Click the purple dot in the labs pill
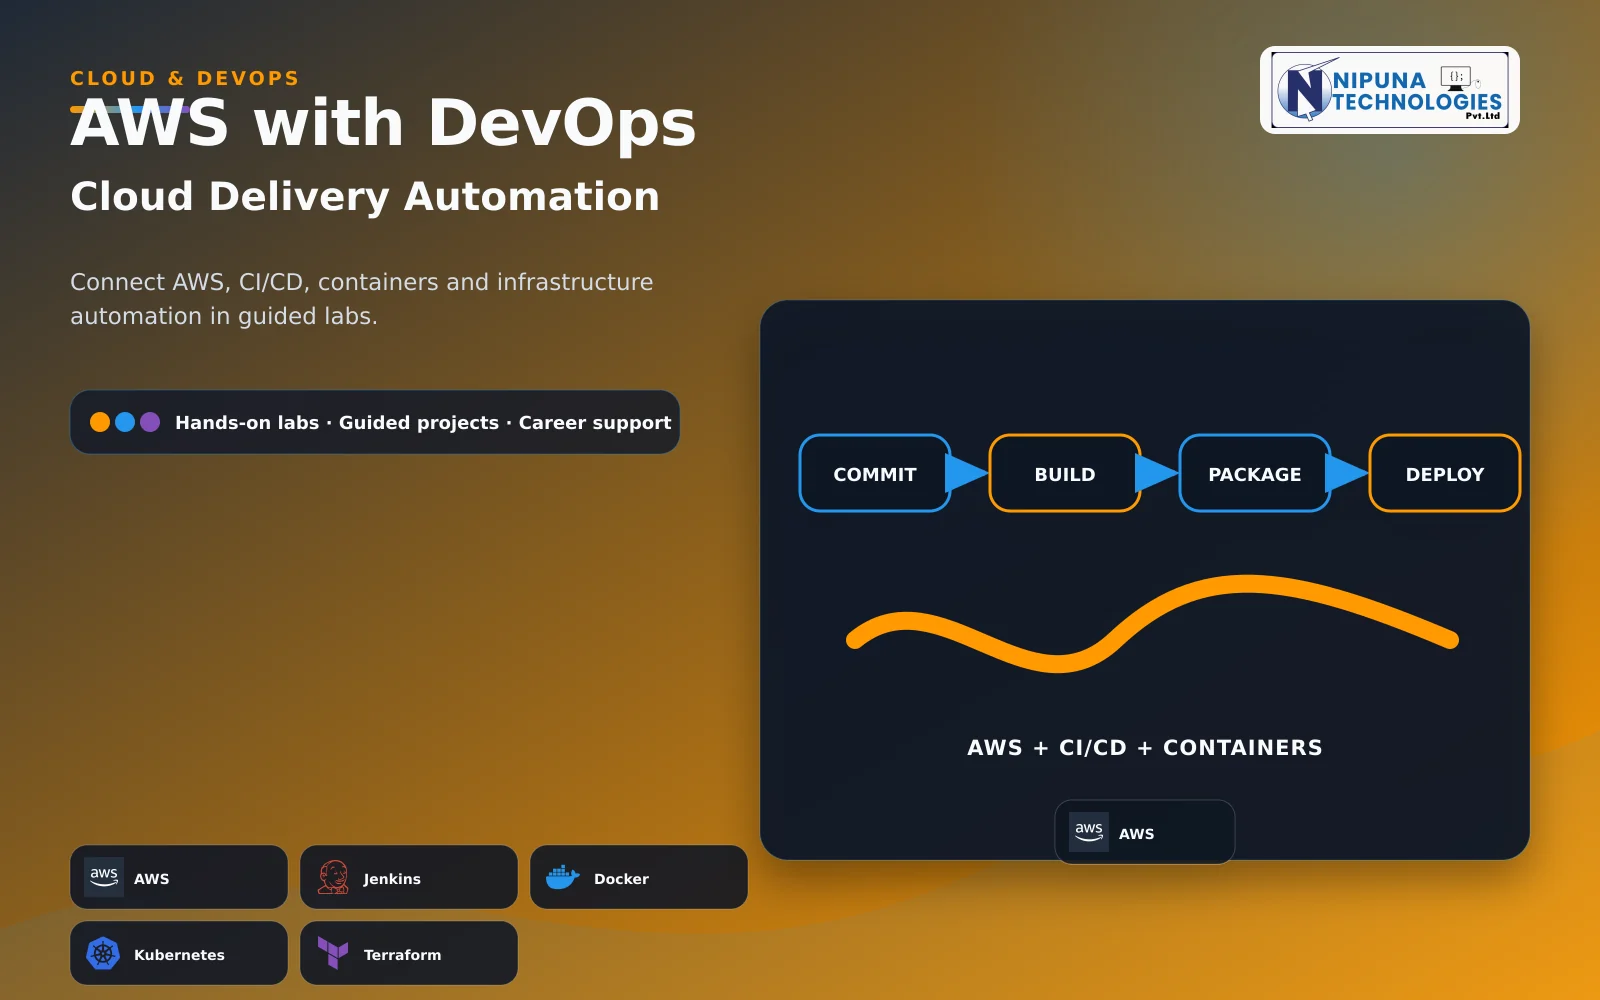 click(150, 422)
